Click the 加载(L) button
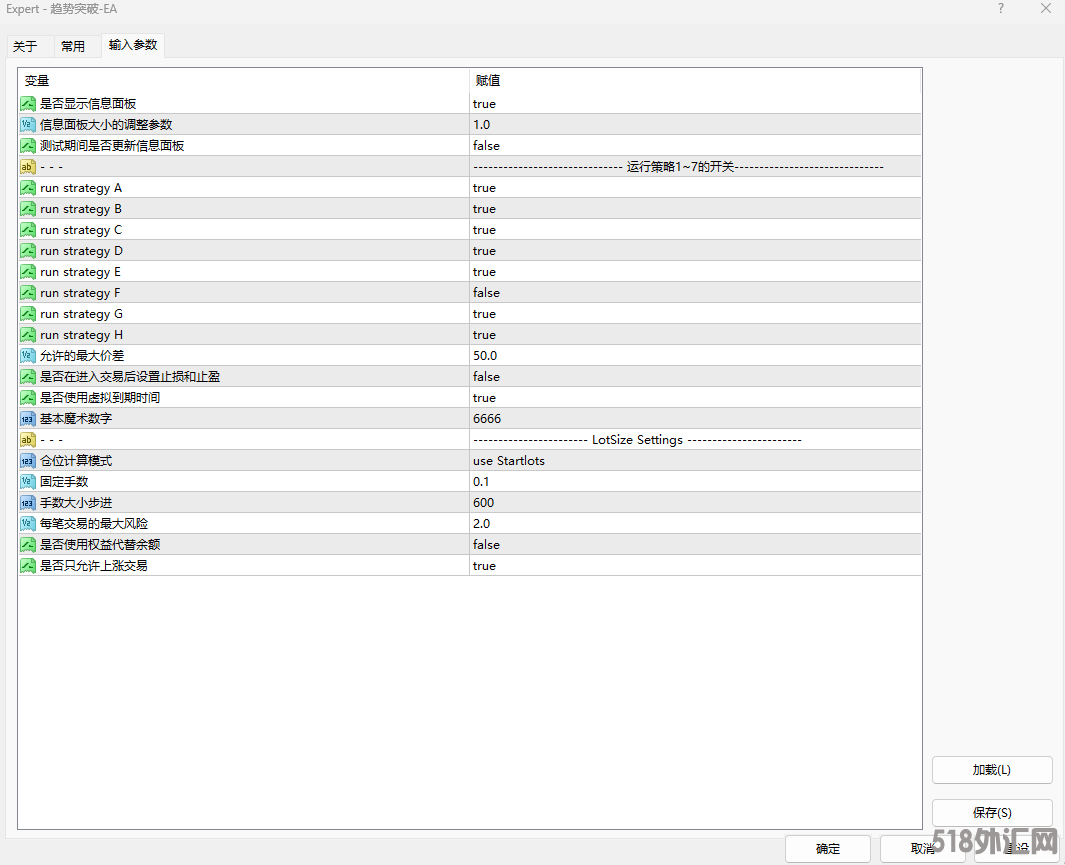The image size is (1065, 865). [992, 770]
